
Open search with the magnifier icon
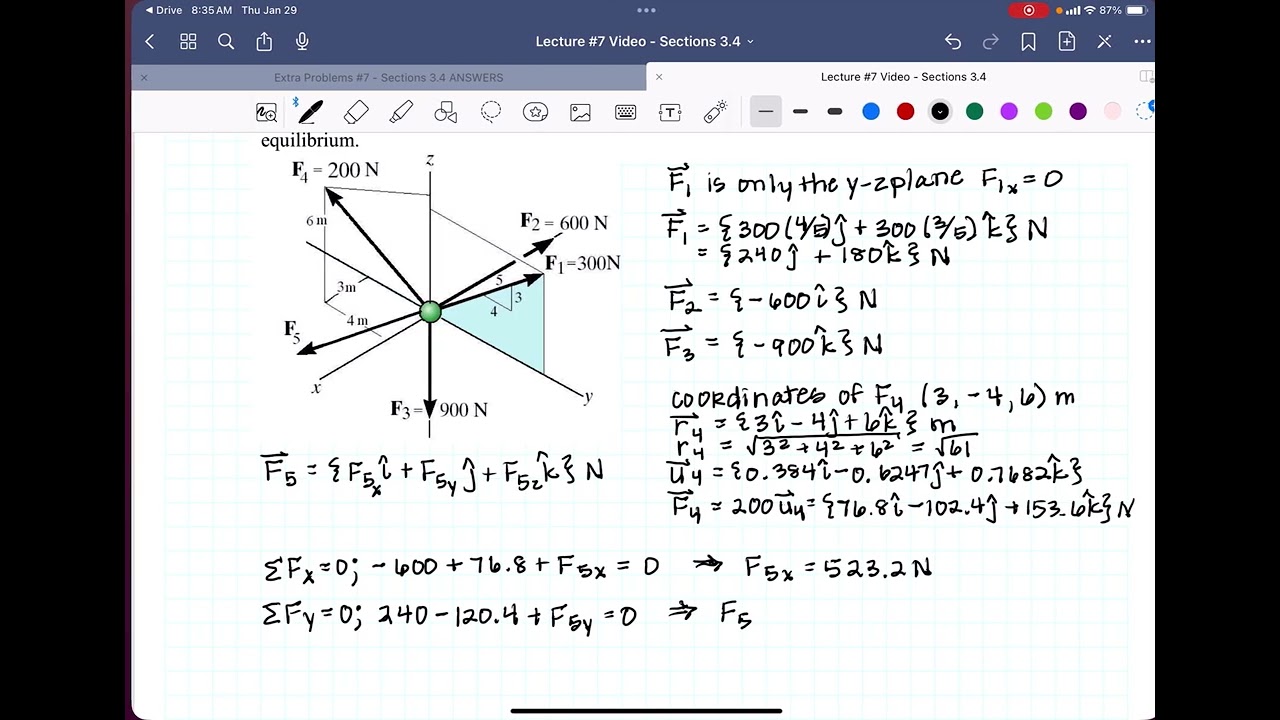tap(226, 42)
